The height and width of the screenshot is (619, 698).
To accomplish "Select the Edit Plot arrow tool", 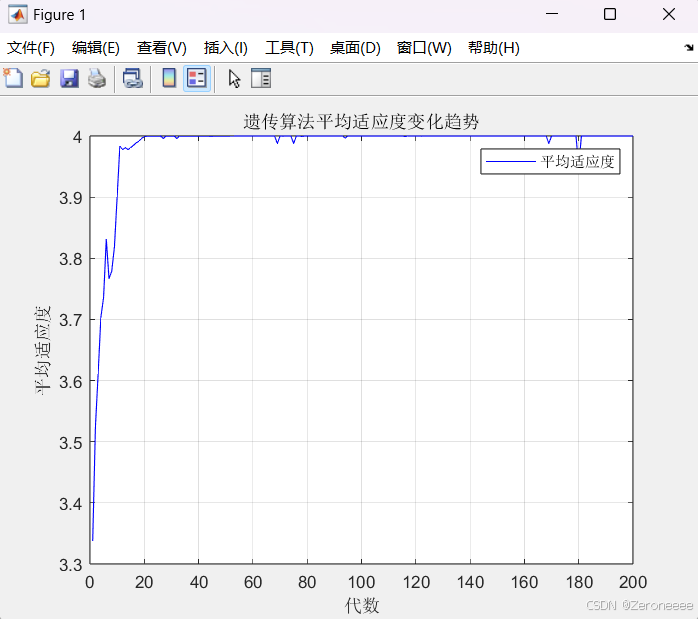I will click(234, 79).
